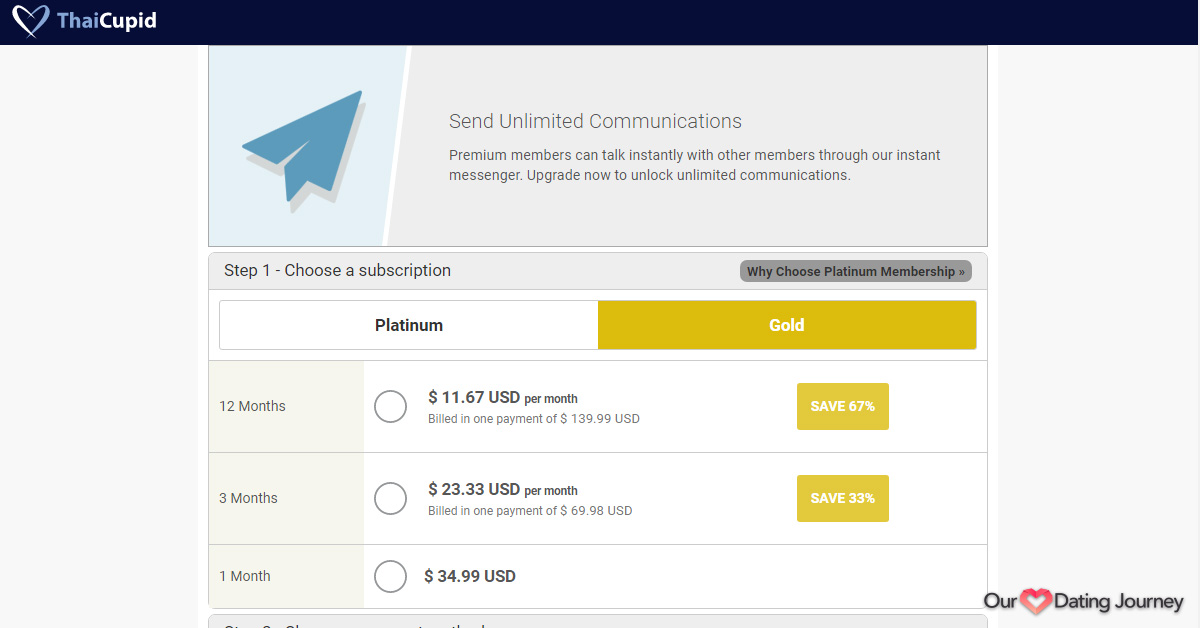Select the 3 Months plan radio button
The height and width of the screenshot is (628, 1200).
390,499
